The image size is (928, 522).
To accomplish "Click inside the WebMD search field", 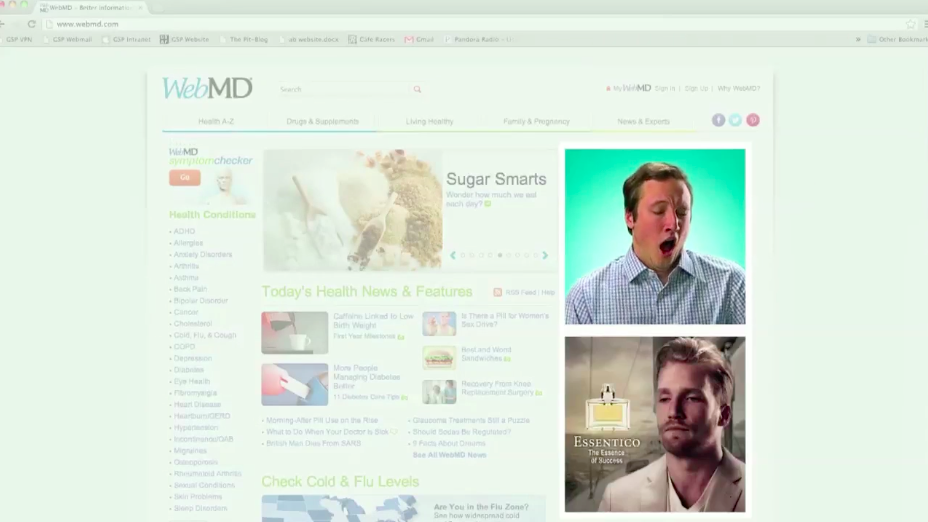I will point(343,89).
